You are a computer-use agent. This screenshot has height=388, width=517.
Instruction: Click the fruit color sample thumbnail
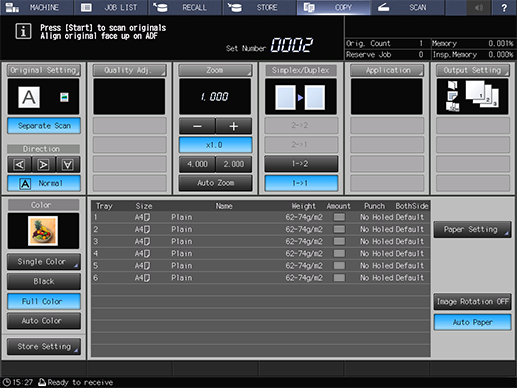(43, 231)
